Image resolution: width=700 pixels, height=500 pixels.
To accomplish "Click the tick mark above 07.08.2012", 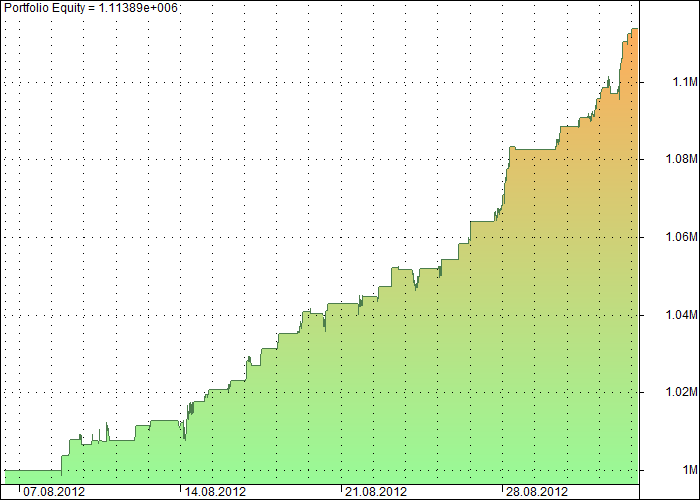I will coord(20,488).
